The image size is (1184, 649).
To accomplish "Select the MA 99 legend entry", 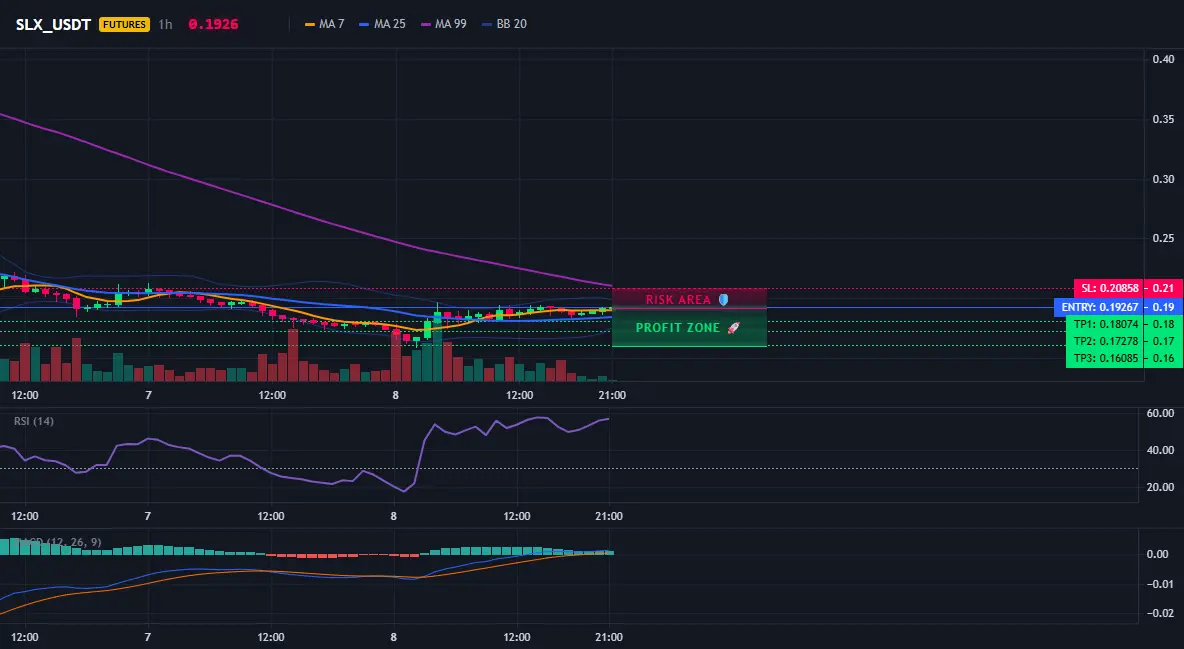I will [444, 24].
